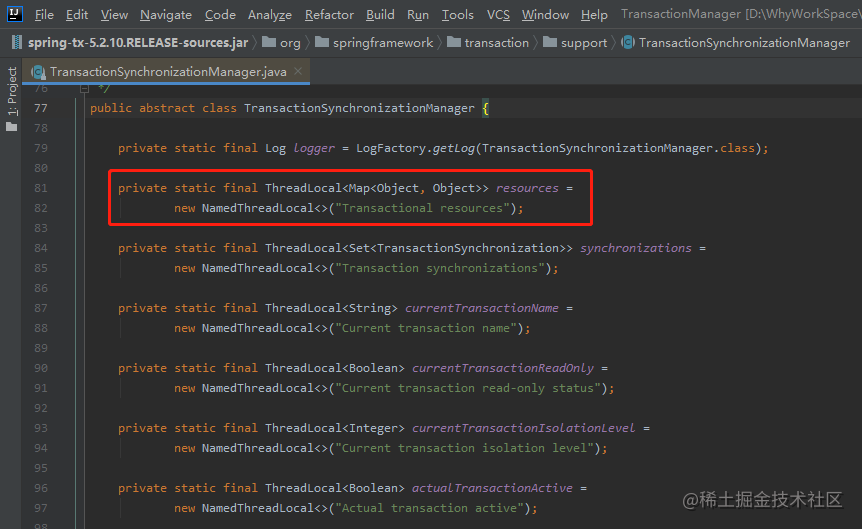Click the logger field name
This screenshot has width=862, height=529.
click(x=314, y=148)
